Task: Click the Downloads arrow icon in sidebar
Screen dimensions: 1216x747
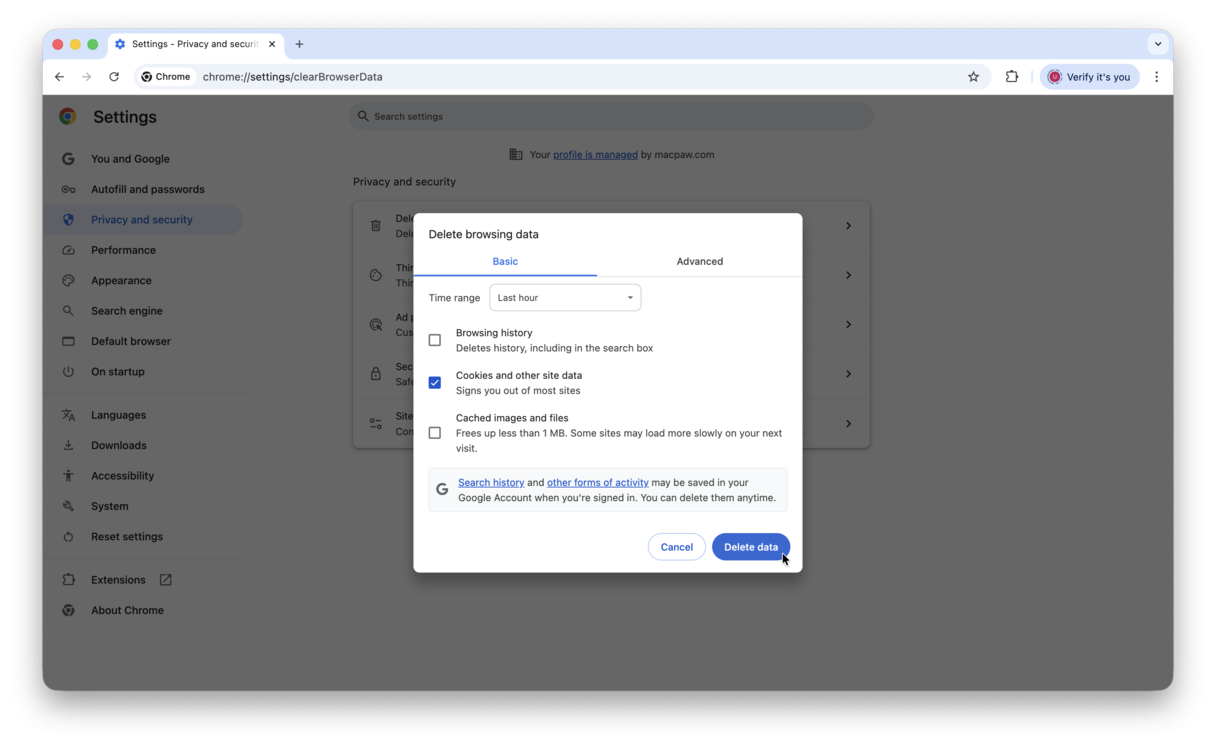Action: [x=68, y=444]
